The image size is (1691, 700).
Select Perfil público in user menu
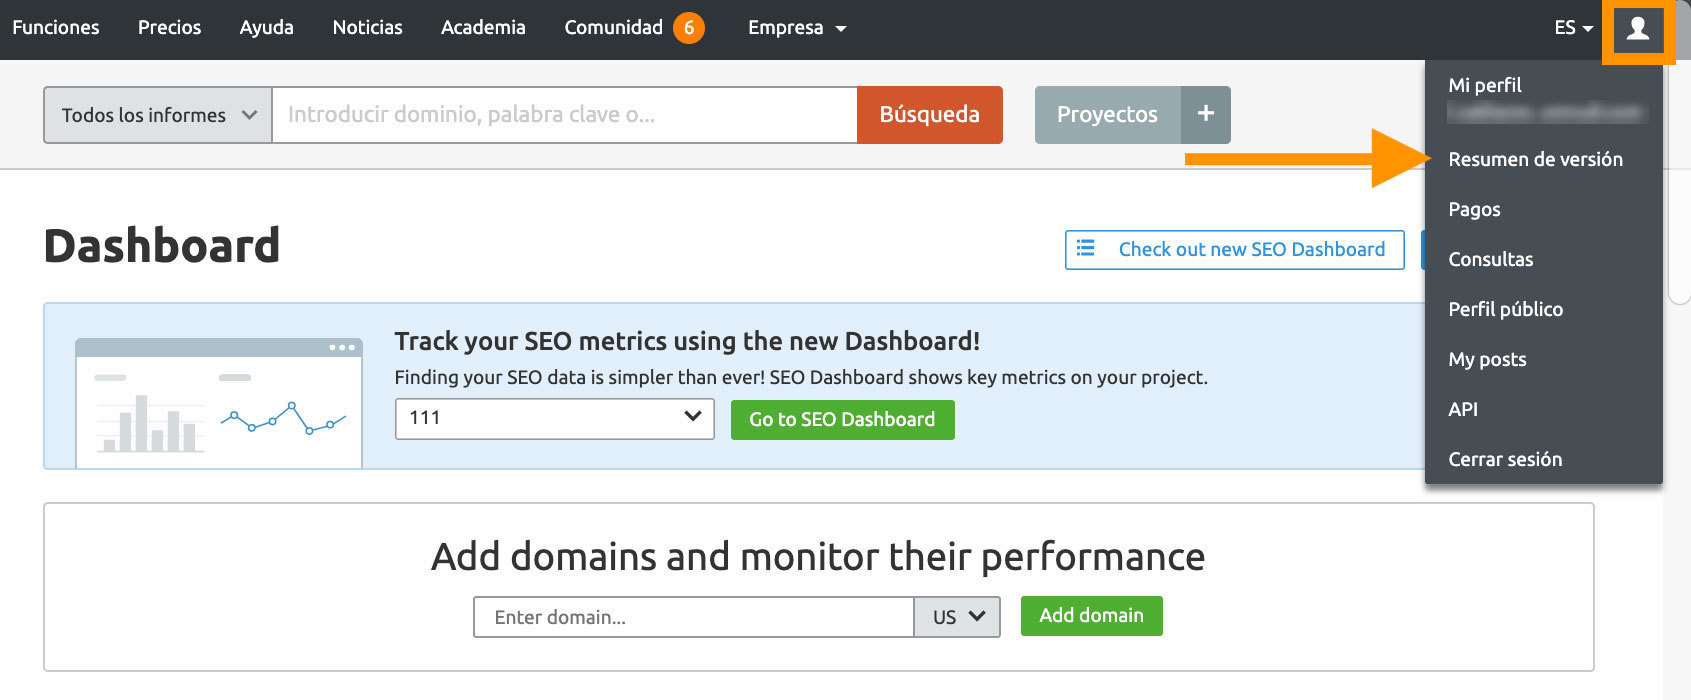(1505, 309)
